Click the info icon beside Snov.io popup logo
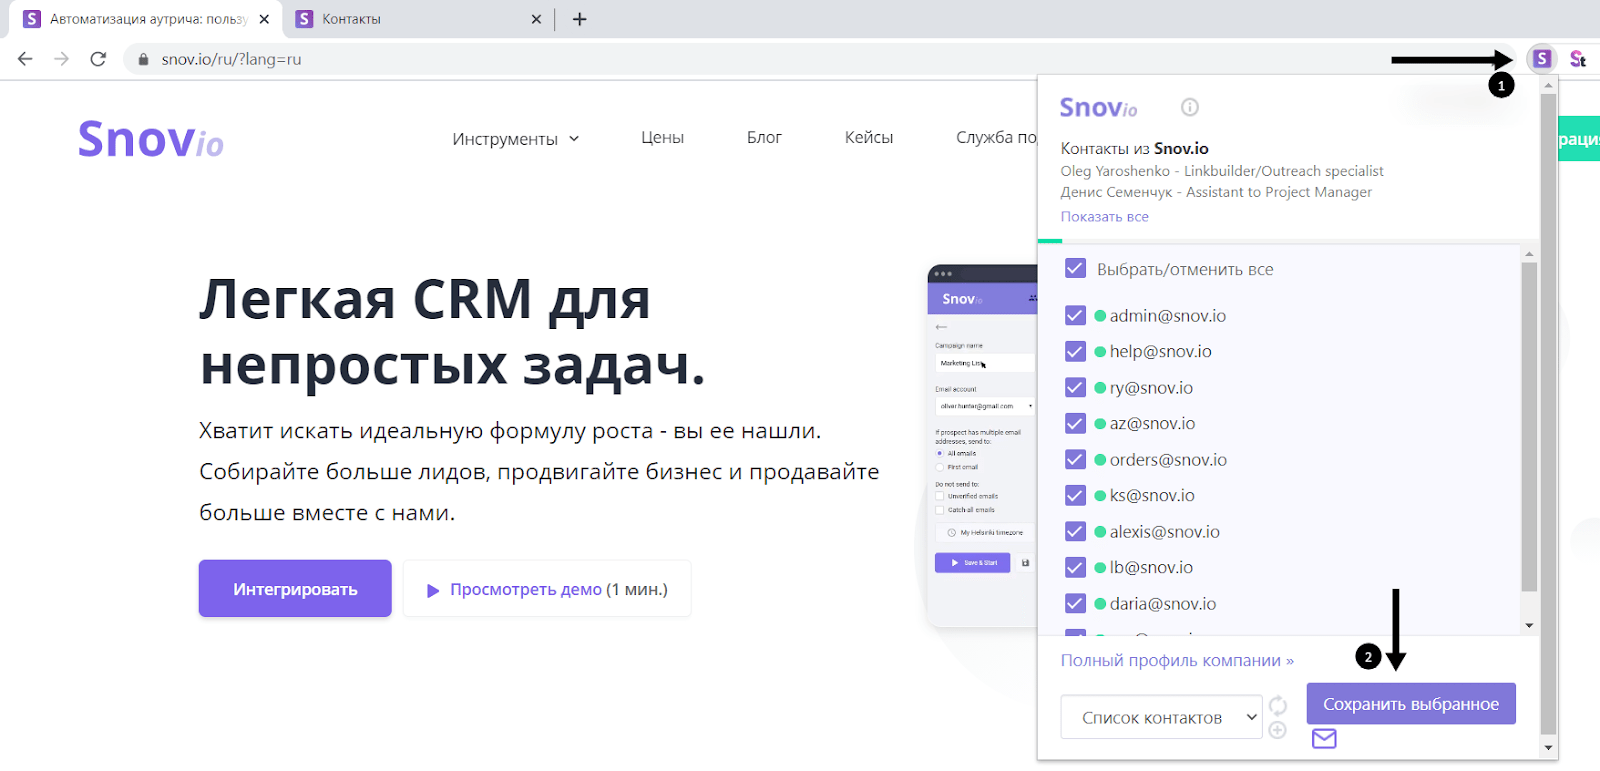The image size is (1600, 771). pyautogui.click(x=1189, y=107)
